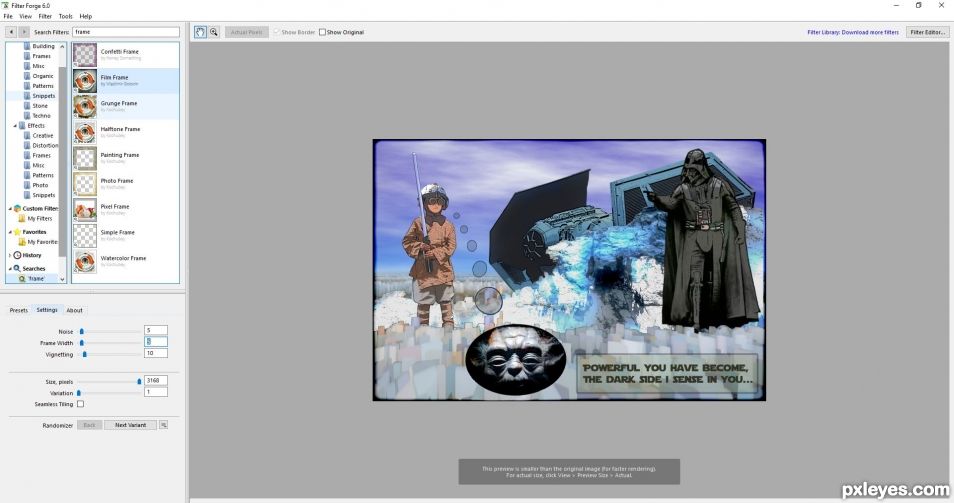
Task: Click the Actual Pixels button
Action: pyautogui.click(x=246, y=32)
